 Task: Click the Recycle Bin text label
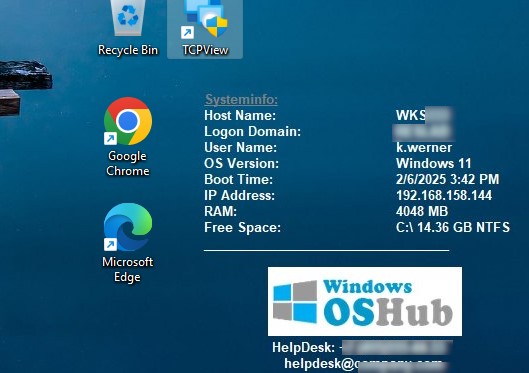coord(128,50)
